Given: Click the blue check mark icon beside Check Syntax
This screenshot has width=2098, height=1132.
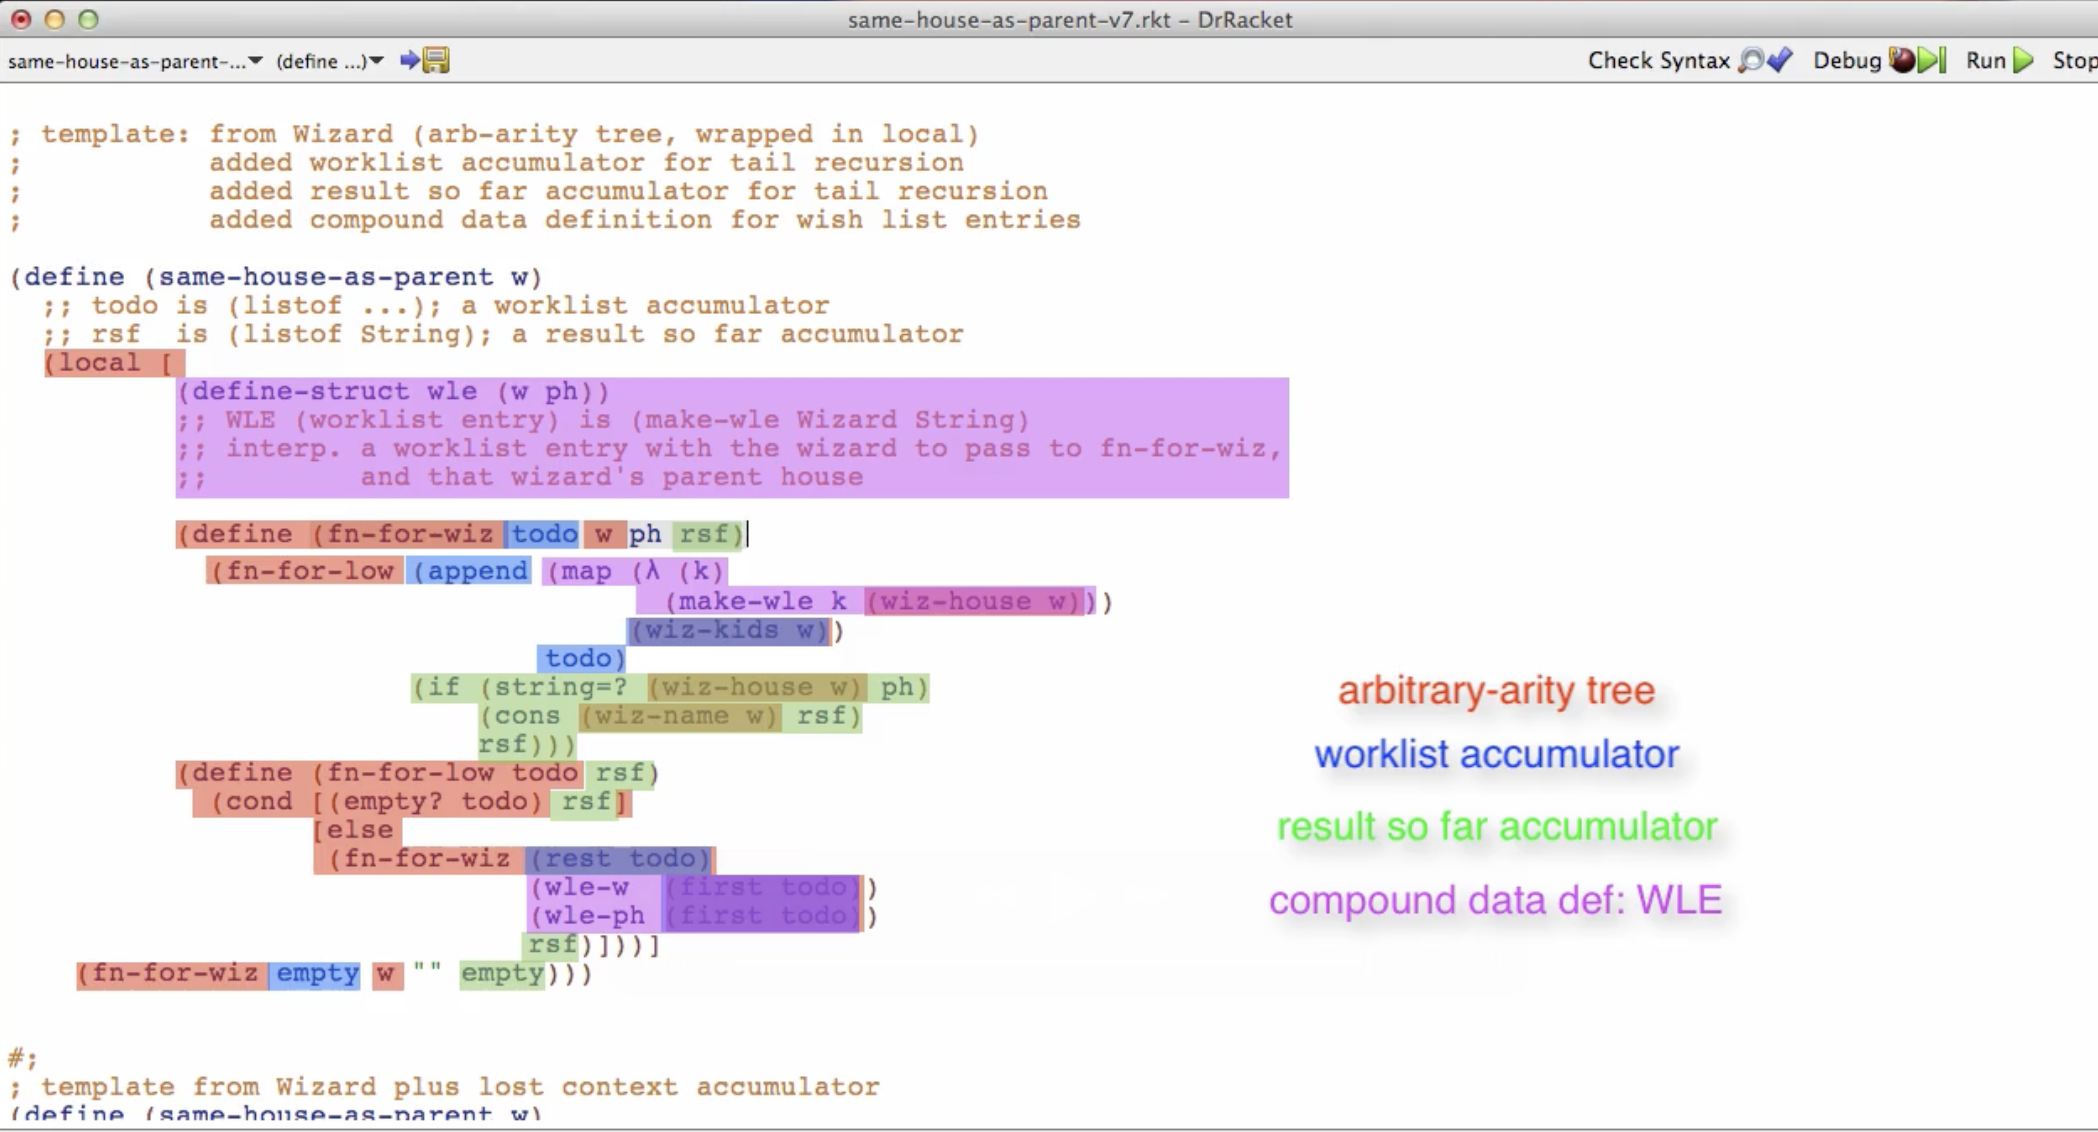Looking at the screenshot, I should point(1780,60).
